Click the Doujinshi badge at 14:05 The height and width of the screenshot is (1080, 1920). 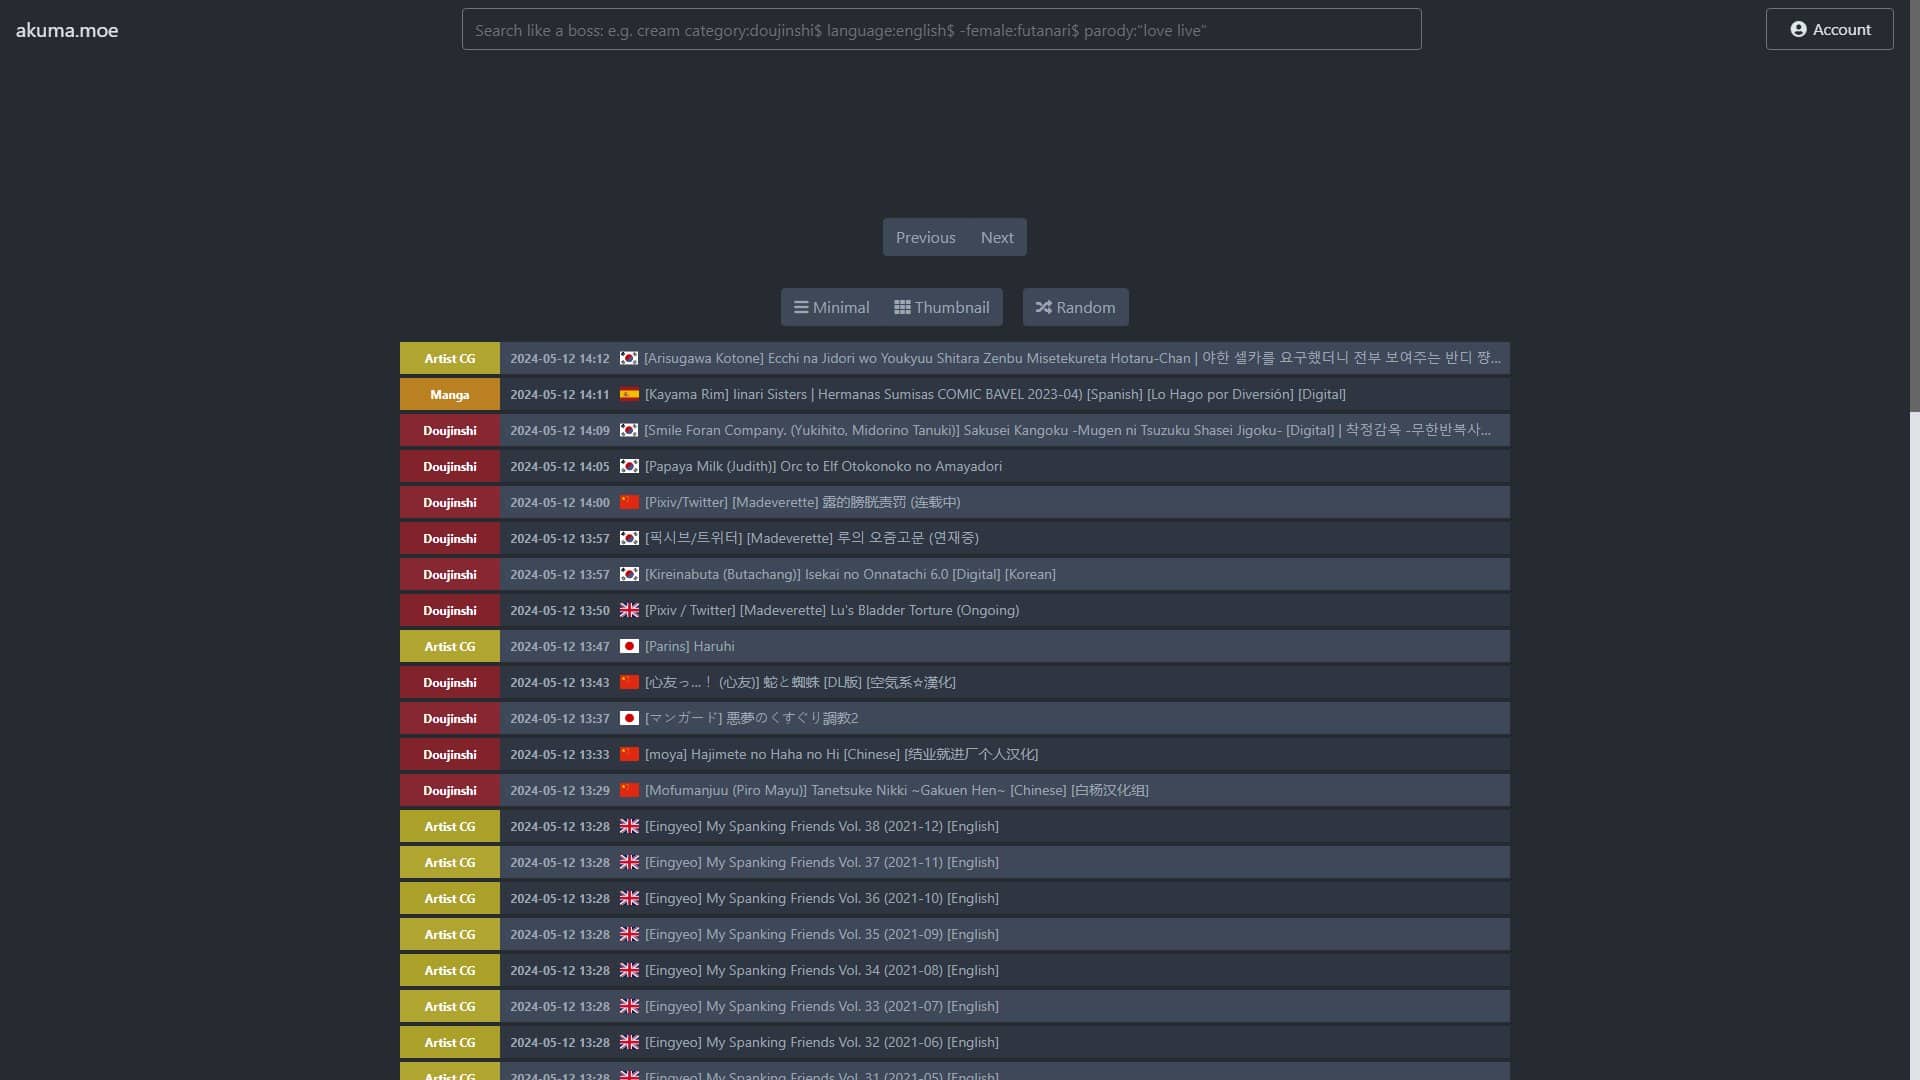pyautogui.click(x=450, y=466)
